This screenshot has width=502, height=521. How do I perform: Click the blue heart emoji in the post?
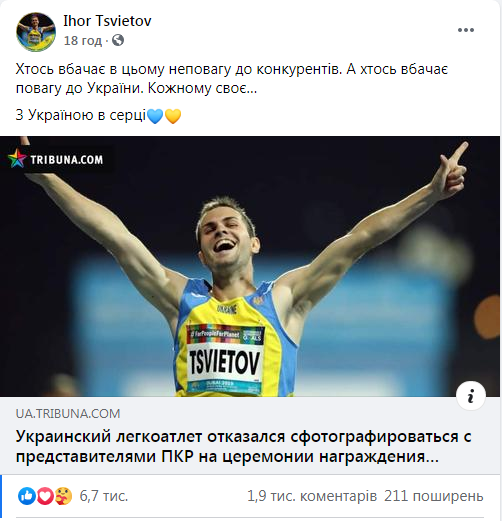155,116
